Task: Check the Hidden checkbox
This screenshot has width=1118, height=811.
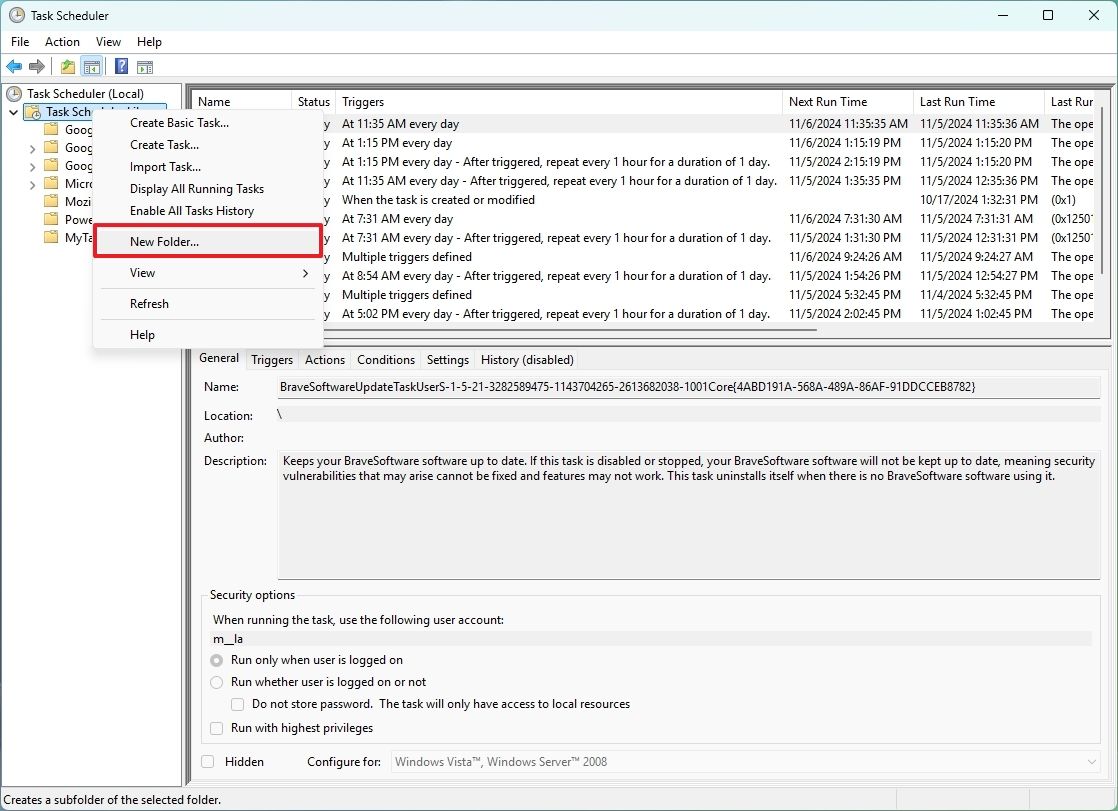Action: click(208, 761)
